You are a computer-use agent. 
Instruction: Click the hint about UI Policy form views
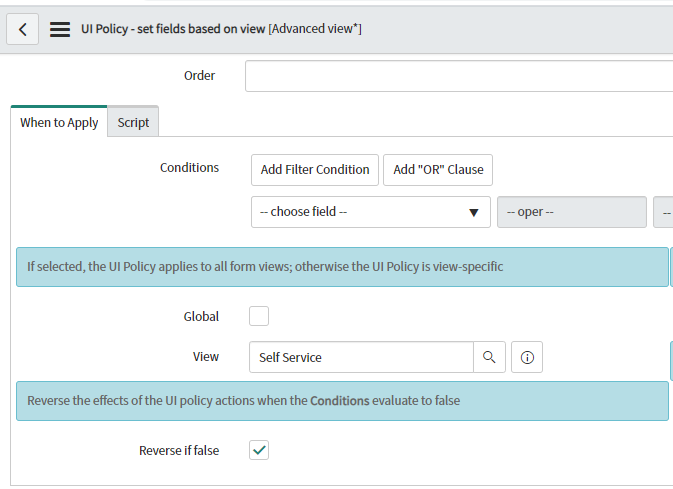tap(343, 267)
